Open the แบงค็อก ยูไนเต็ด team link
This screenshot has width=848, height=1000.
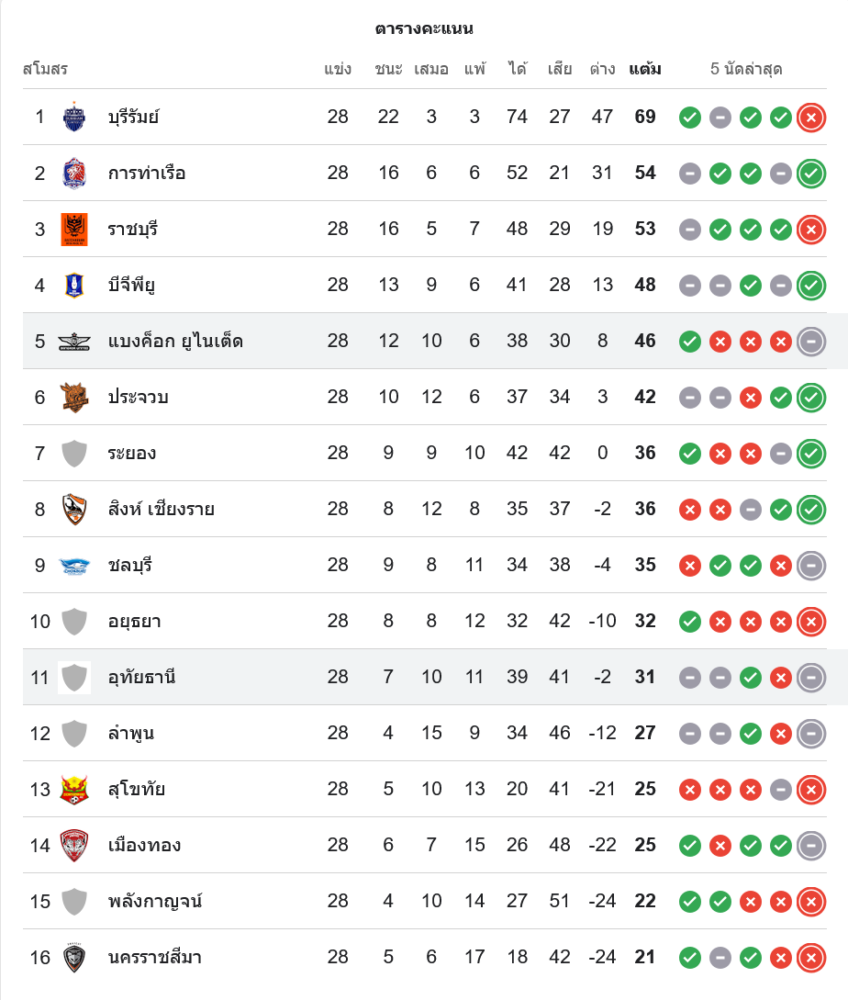[175, 341]
